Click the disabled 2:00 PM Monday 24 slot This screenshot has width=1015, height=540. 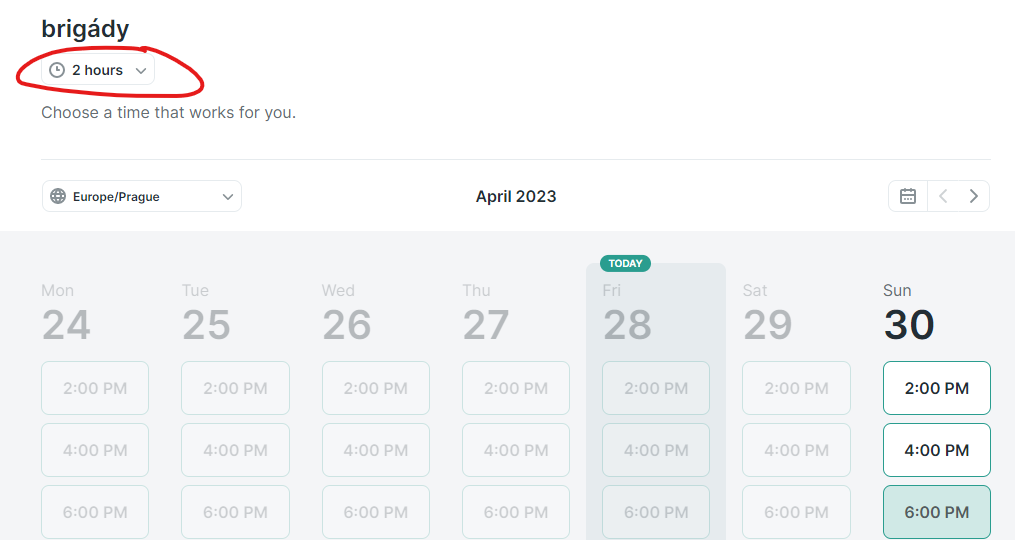click(x=95, y=388)
